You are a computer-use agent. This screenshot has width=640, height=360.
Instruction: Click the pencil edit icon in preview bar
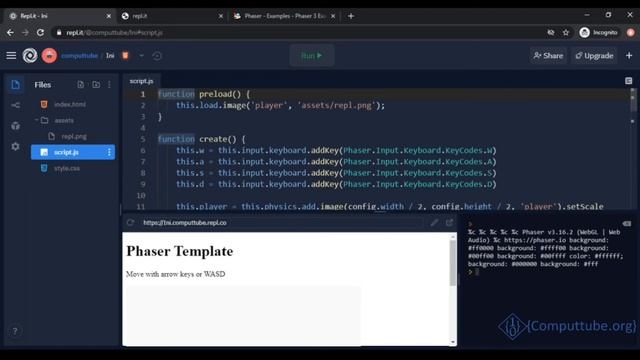434,222
